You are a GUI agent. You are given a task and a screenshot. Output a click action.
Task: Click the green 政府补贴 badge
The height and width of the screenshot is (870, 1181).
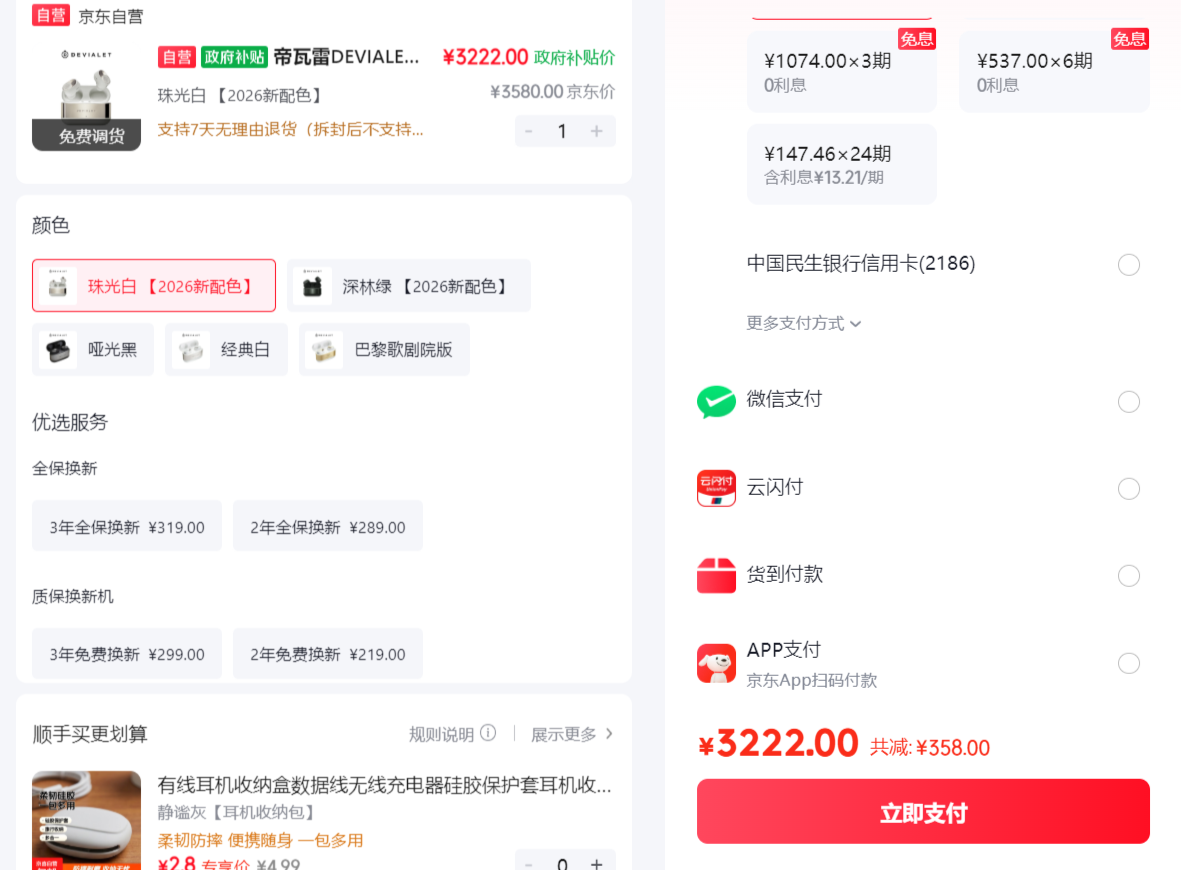[234, 57]
